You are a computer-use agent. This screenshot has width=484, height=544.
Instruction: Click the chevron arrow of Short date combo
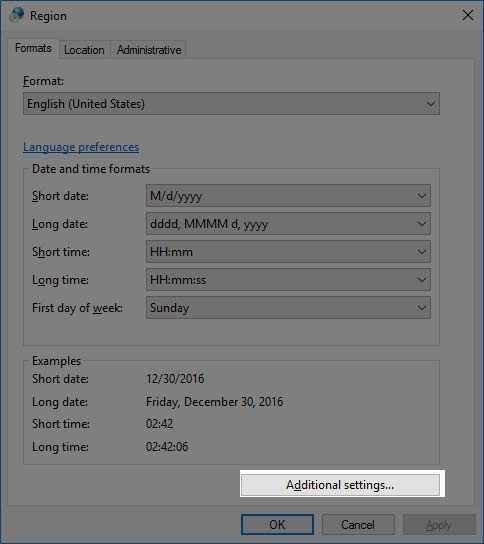tap(422, 196)
